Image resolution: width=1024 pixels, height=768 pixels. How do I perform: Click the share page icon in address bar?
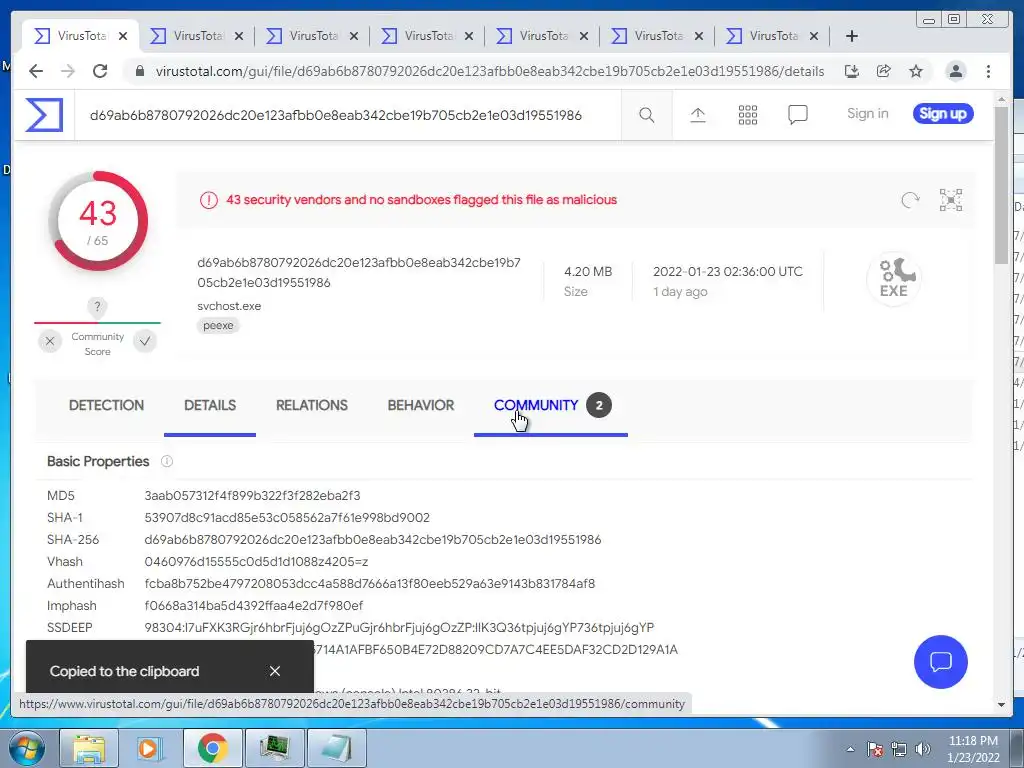pos(884,71)
